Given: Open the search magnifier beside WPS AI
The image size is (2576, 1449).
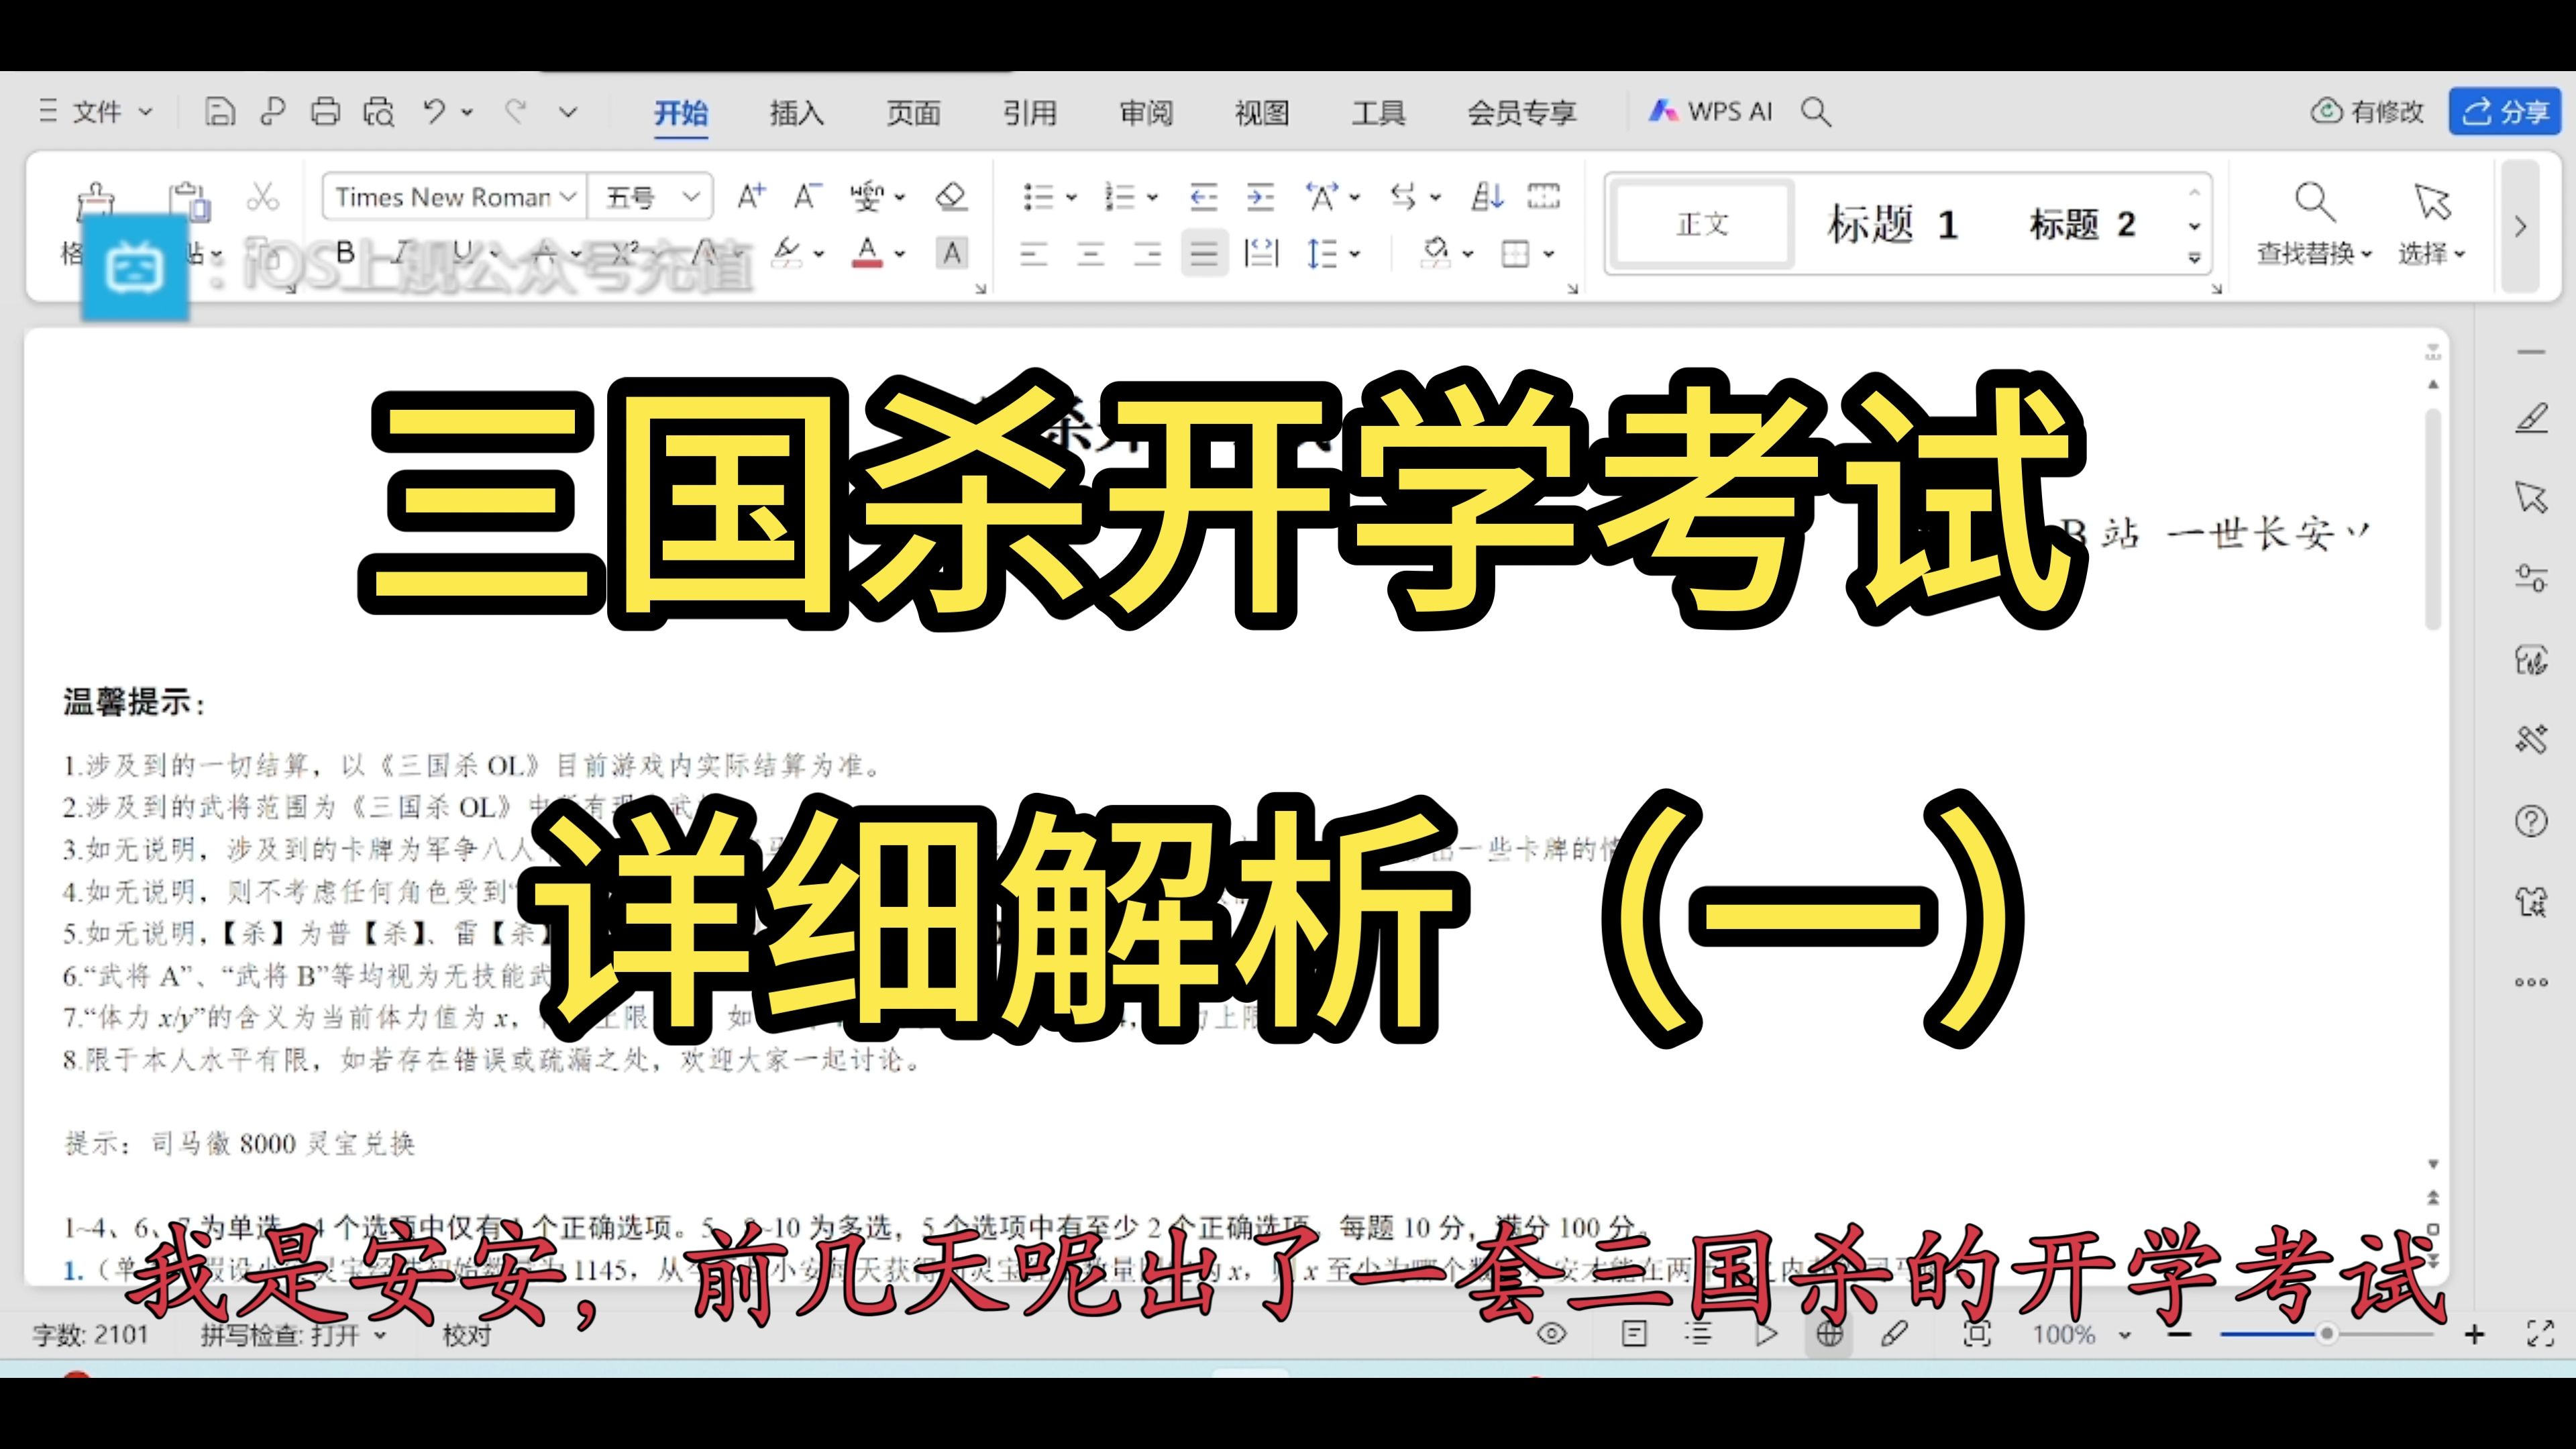Looking at the screenshot, I should [x=1816, y=111].
